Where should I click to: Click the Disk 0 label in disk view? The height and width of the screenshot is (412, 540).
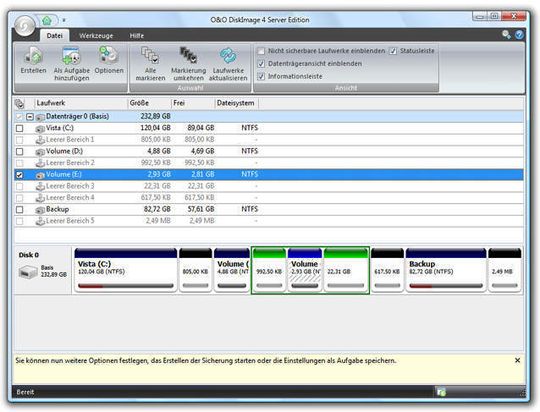point(29,255)
